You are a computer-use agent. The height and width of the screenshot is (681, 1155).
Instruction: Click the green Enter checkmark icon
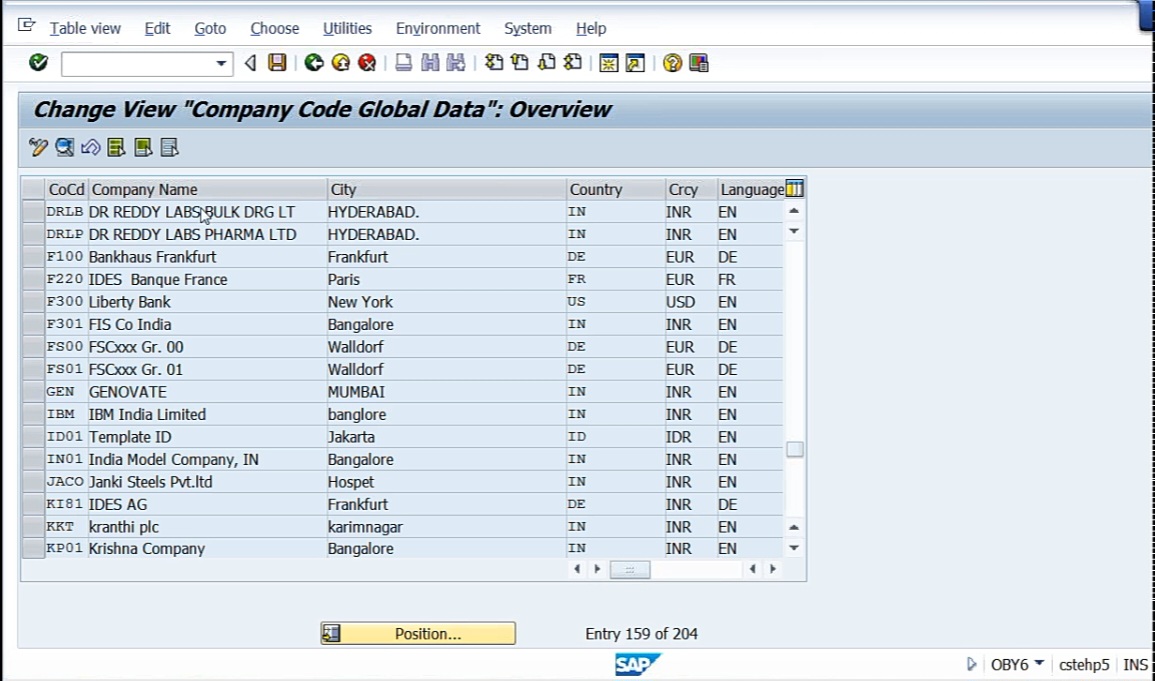point(38,63)
